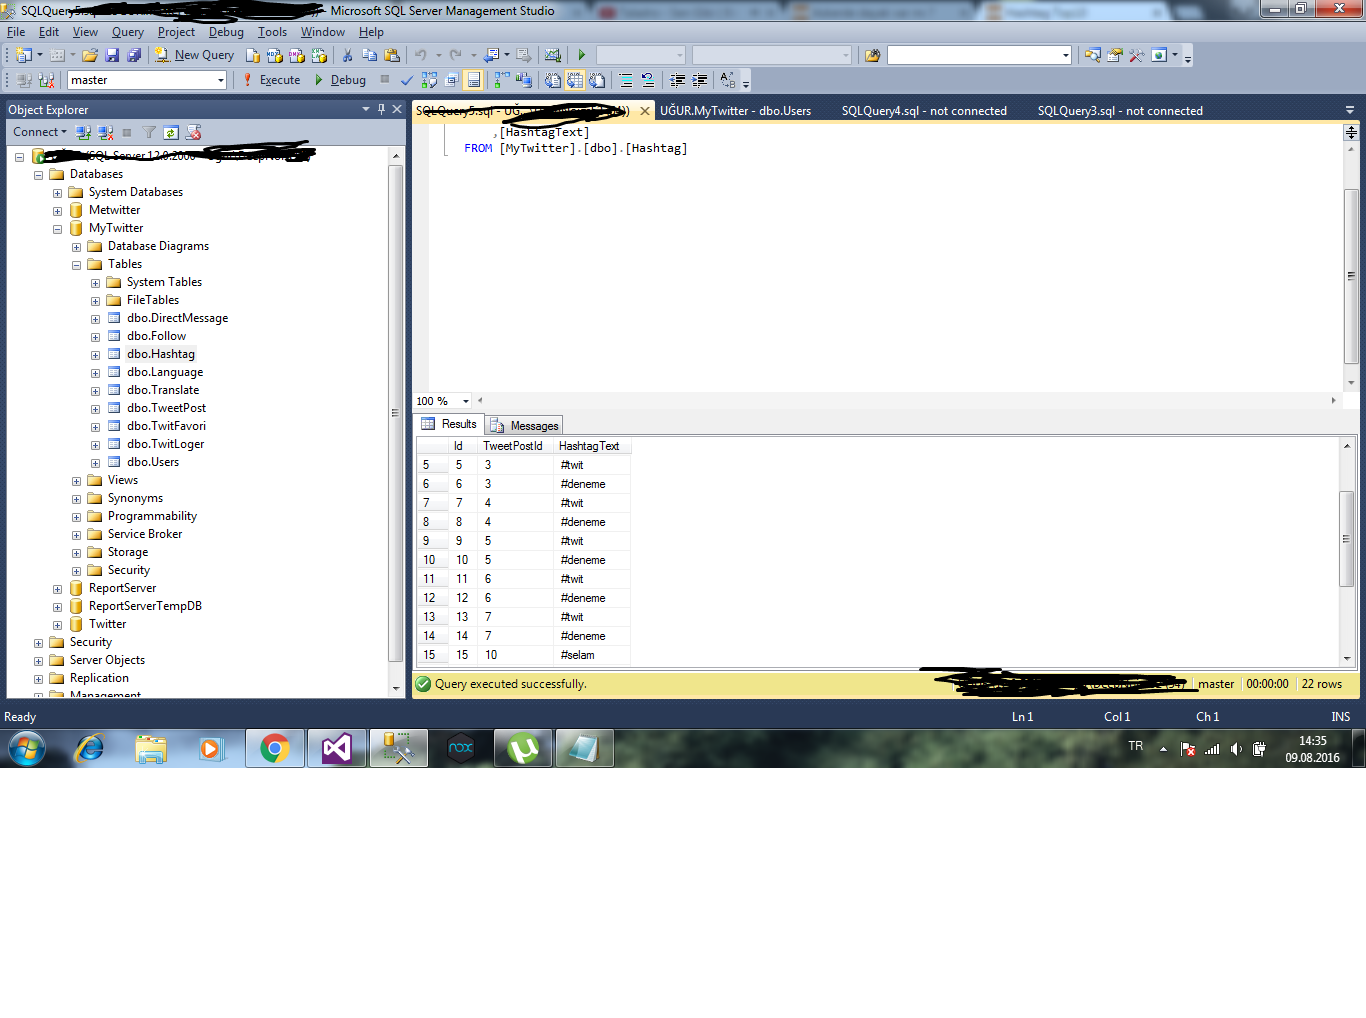Switch to the Messages tab
This screenshot has width=1366, height=1018.
click(x=525, y=425)
